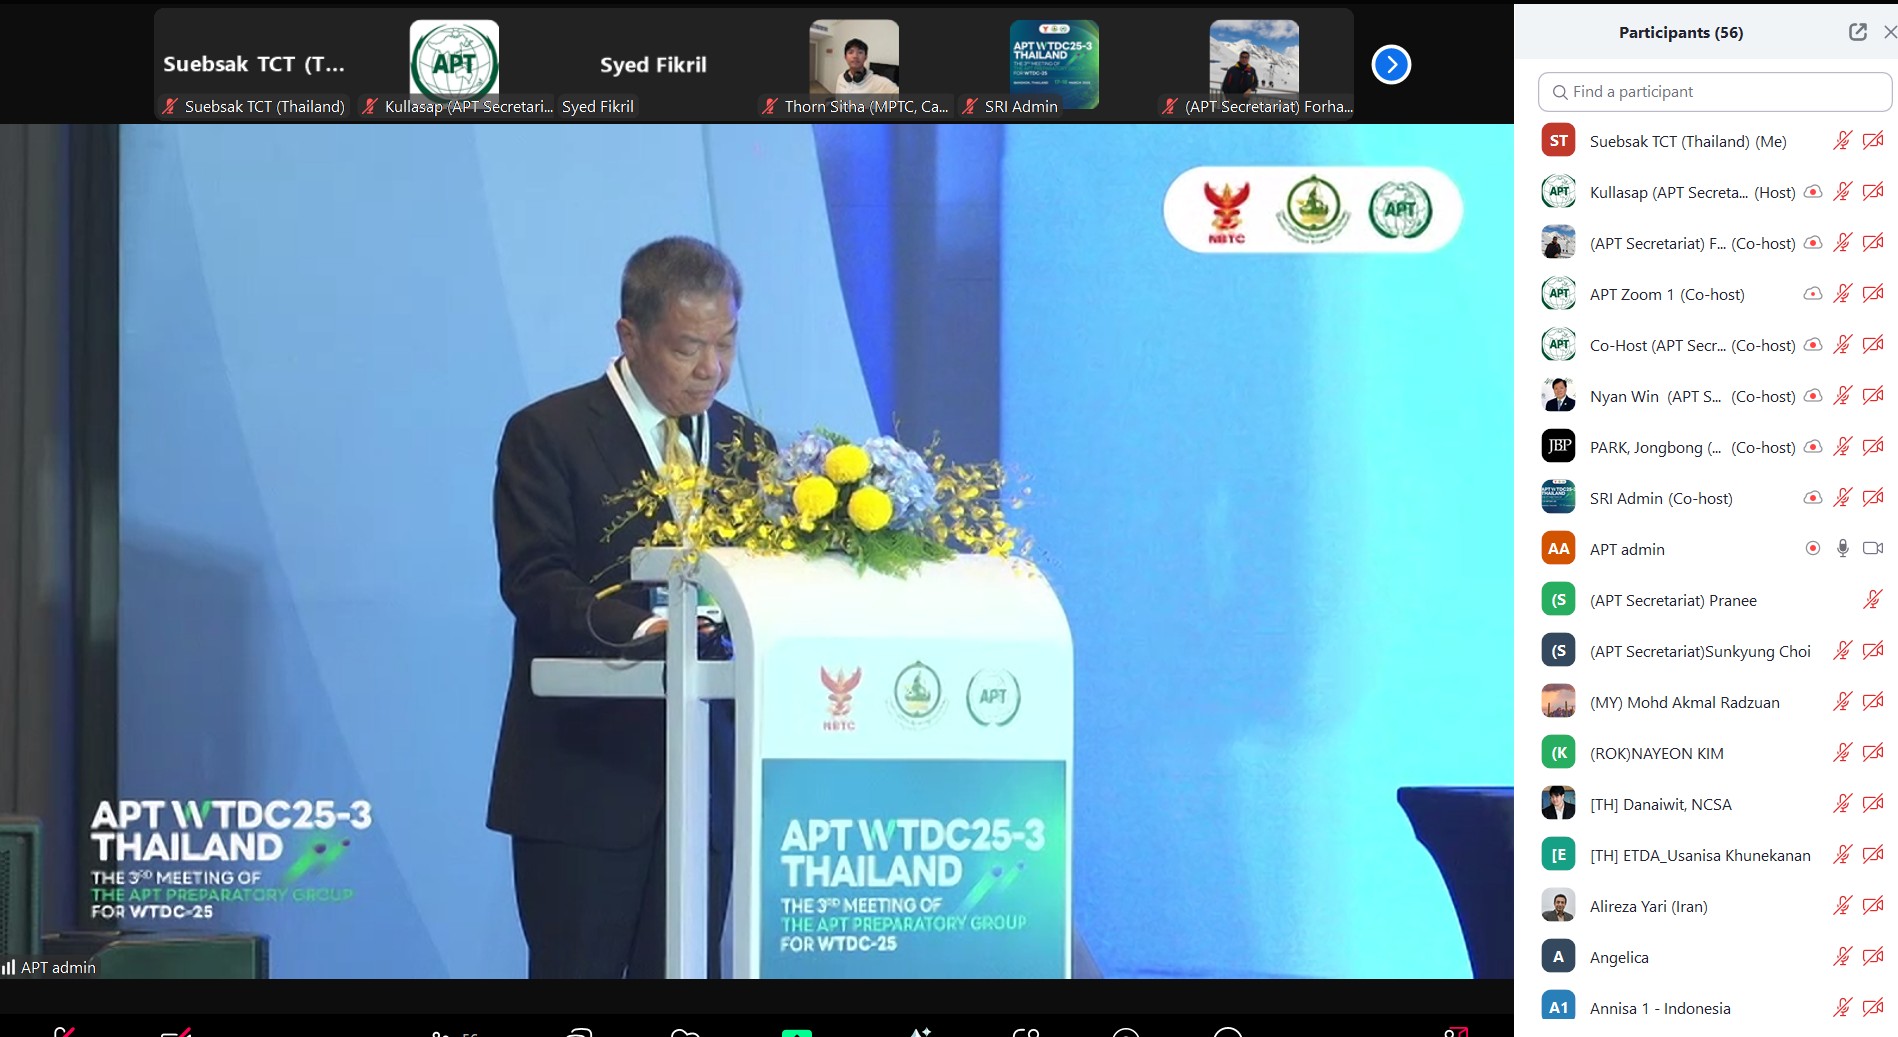
Task: Select (APT Secretariat) Forha... tile in top strip
Action: pos(1254,64)
